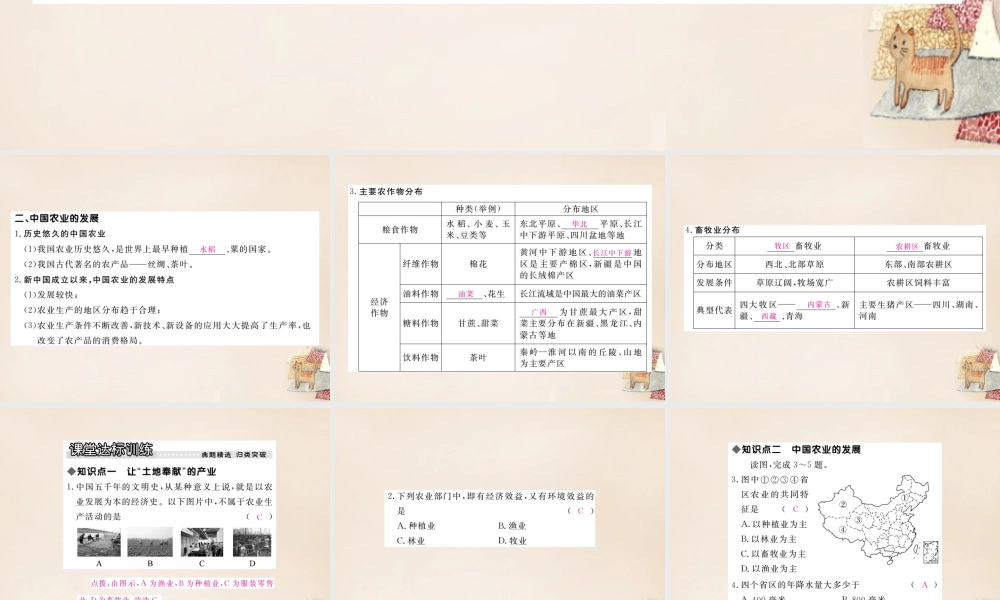The width and height of the screenshot is (1000, 600).
Task: Click the heading 1.历史悠久的中国农业
Action: [60, 234]
